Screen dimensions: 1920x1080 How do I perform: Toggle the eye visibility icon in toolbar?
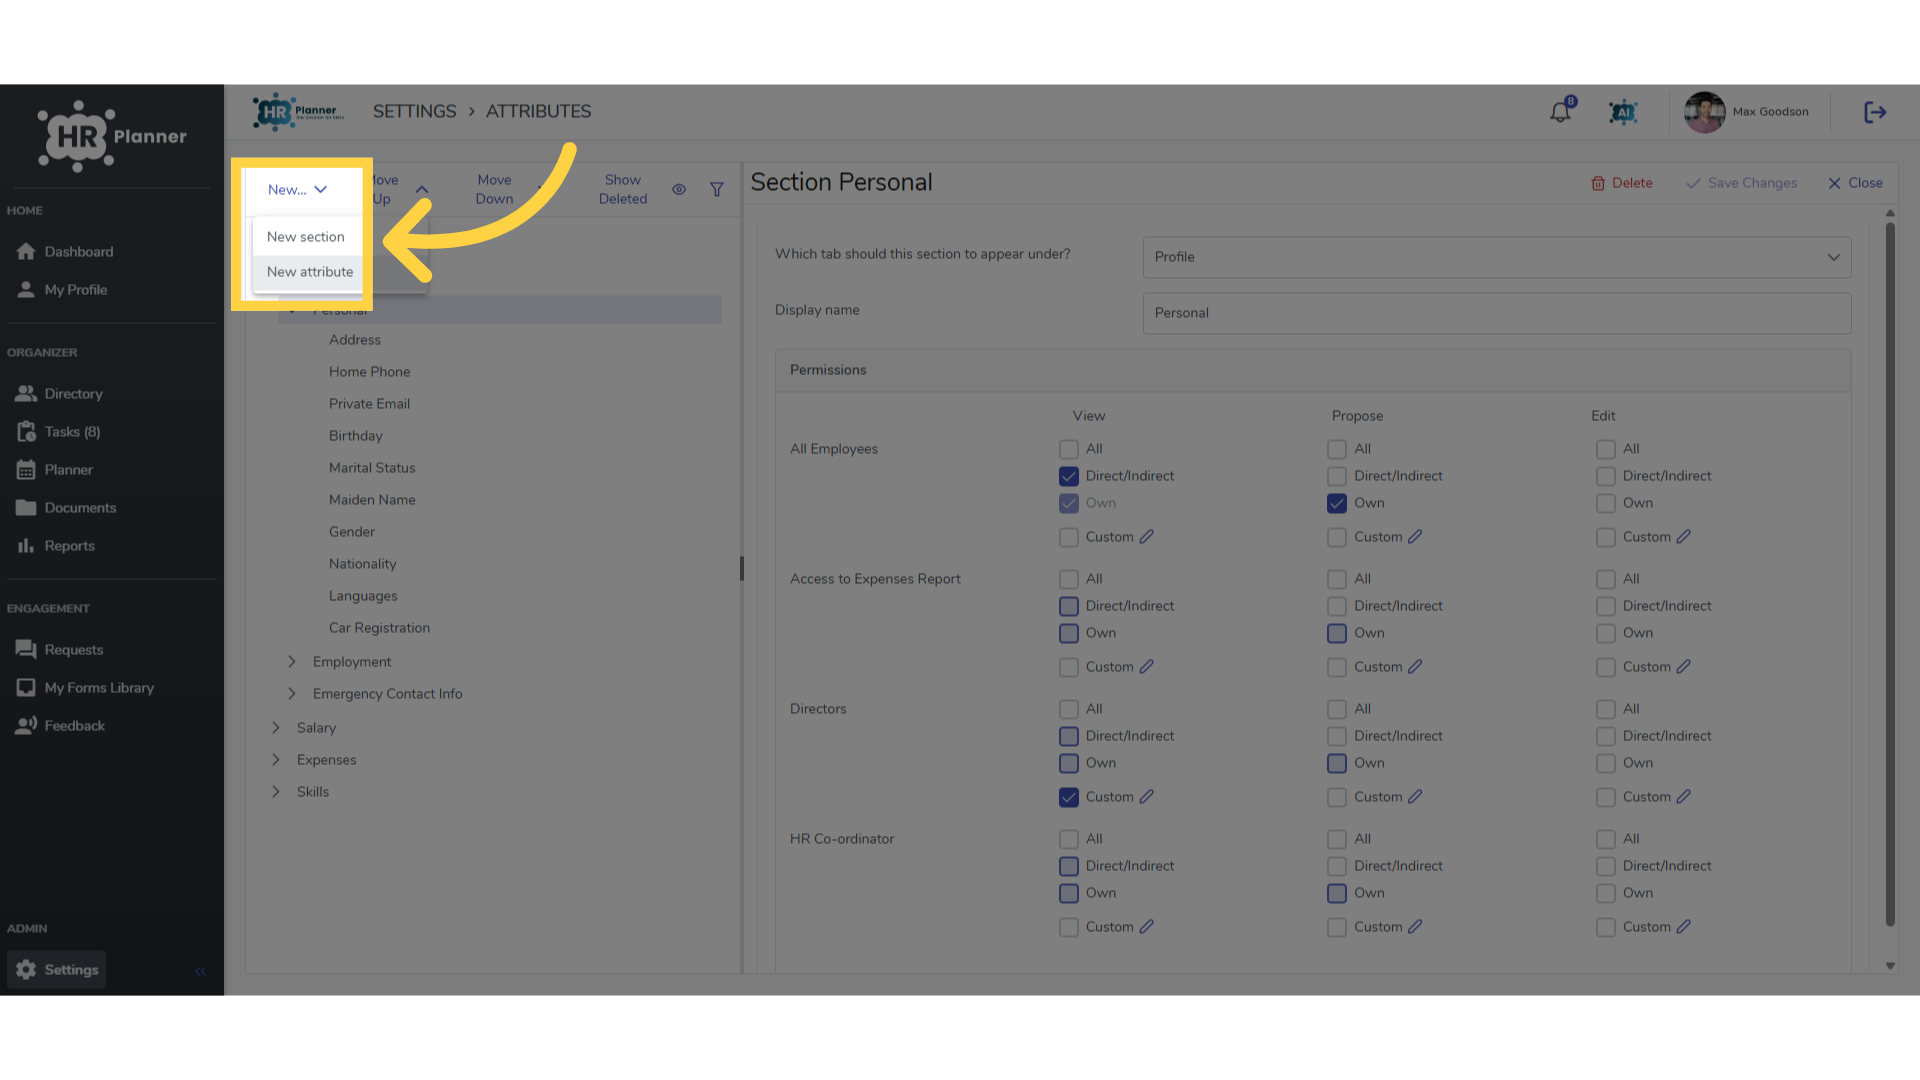pyautogui.click(x=679, y=189)
